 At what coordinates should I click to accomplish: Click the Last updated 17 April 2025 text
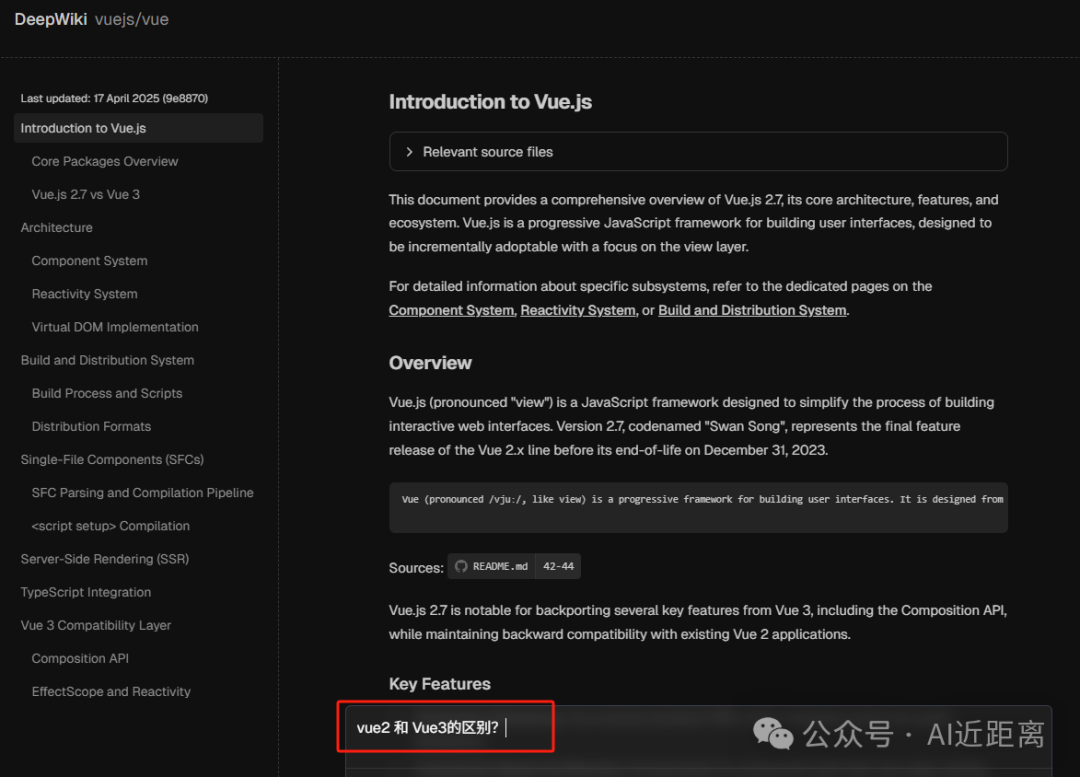click(114, 98)
